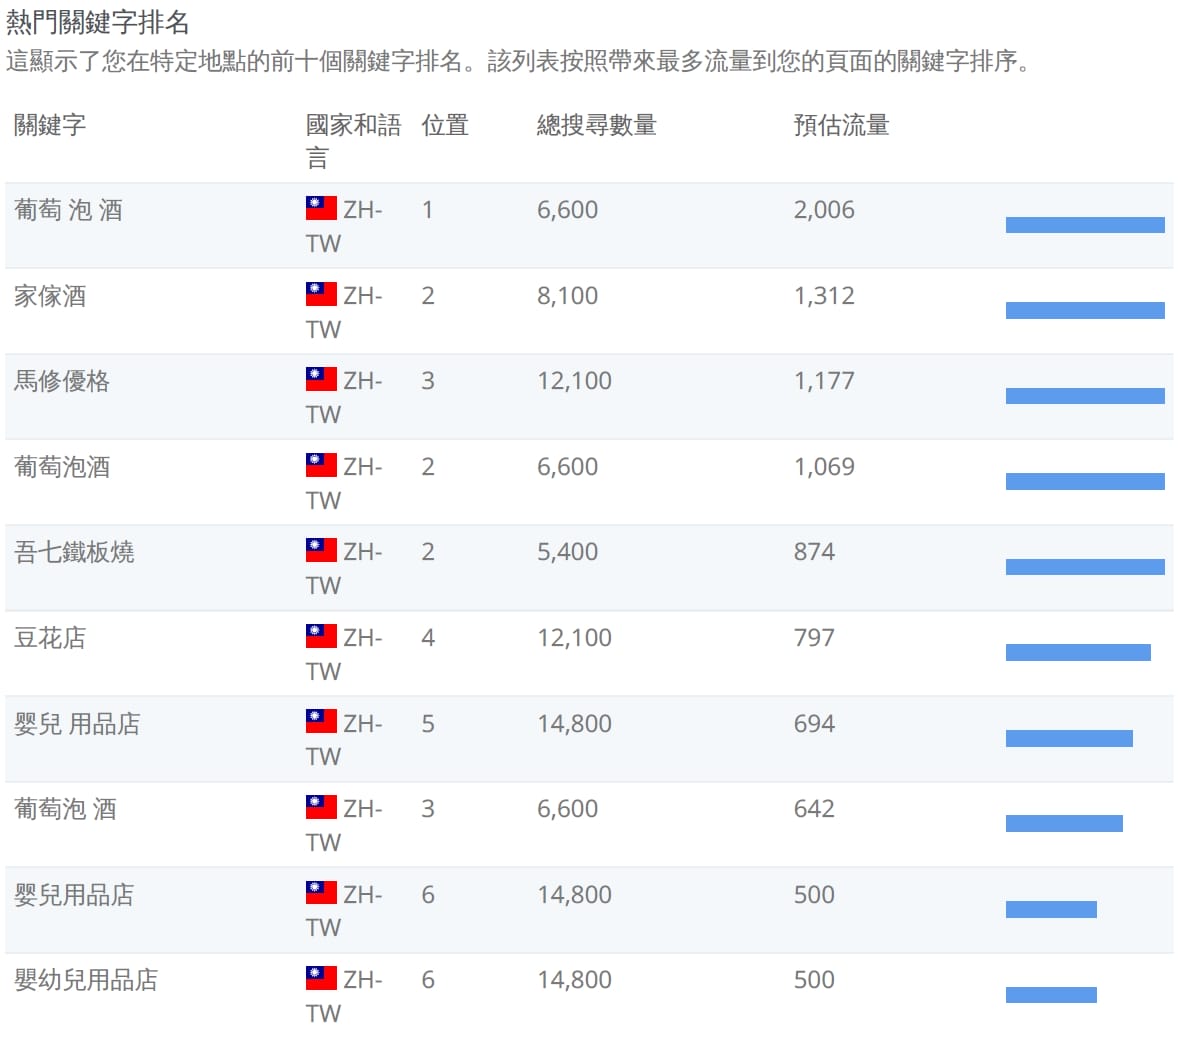The width and height of the screenshot is (1191, 1053).
Task: Select the keyword 葡萄 泡 酒
Action: click(x=68, y=210)
